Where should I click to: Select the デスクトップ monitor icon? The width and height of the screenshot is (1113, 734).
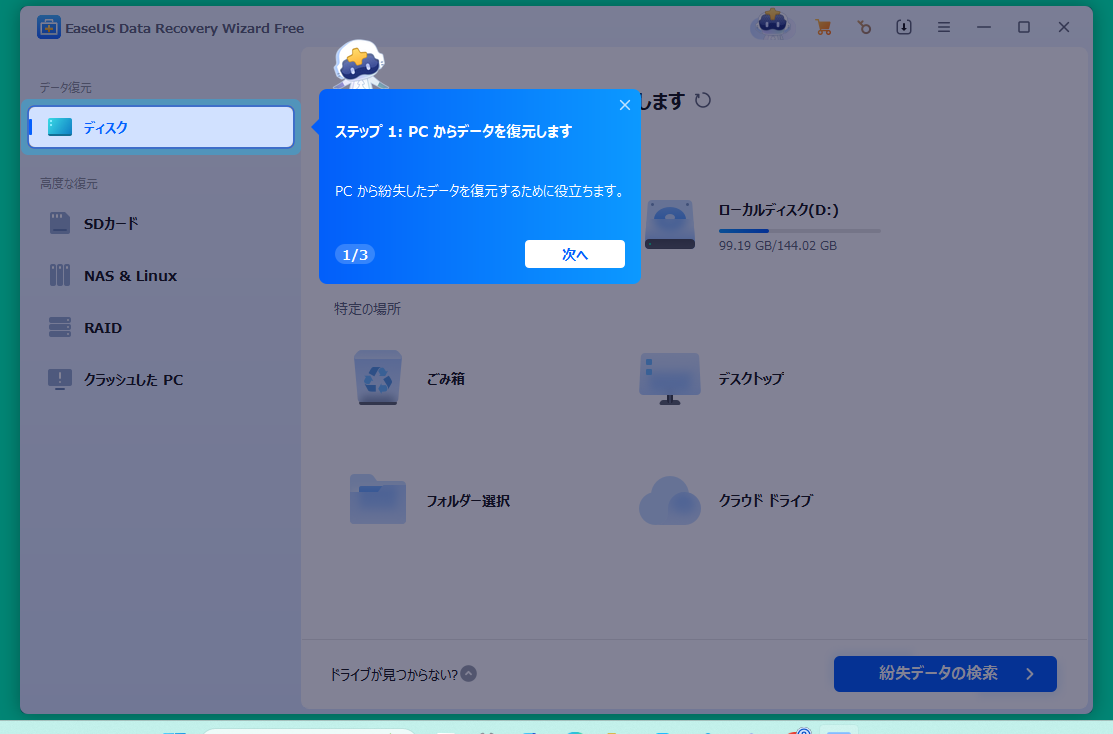click(x=670, y=378)
